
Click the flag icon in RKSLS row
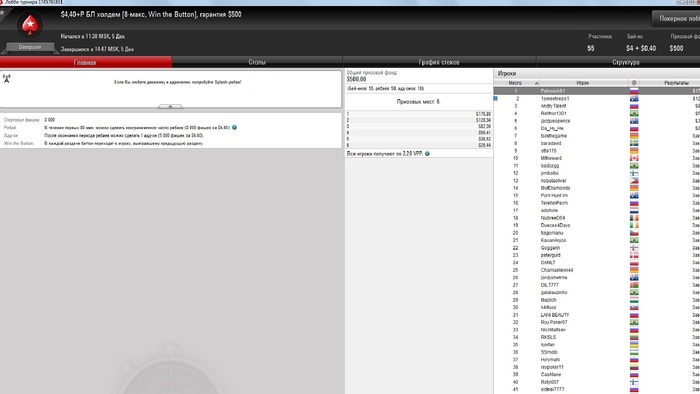pos(633,337)
